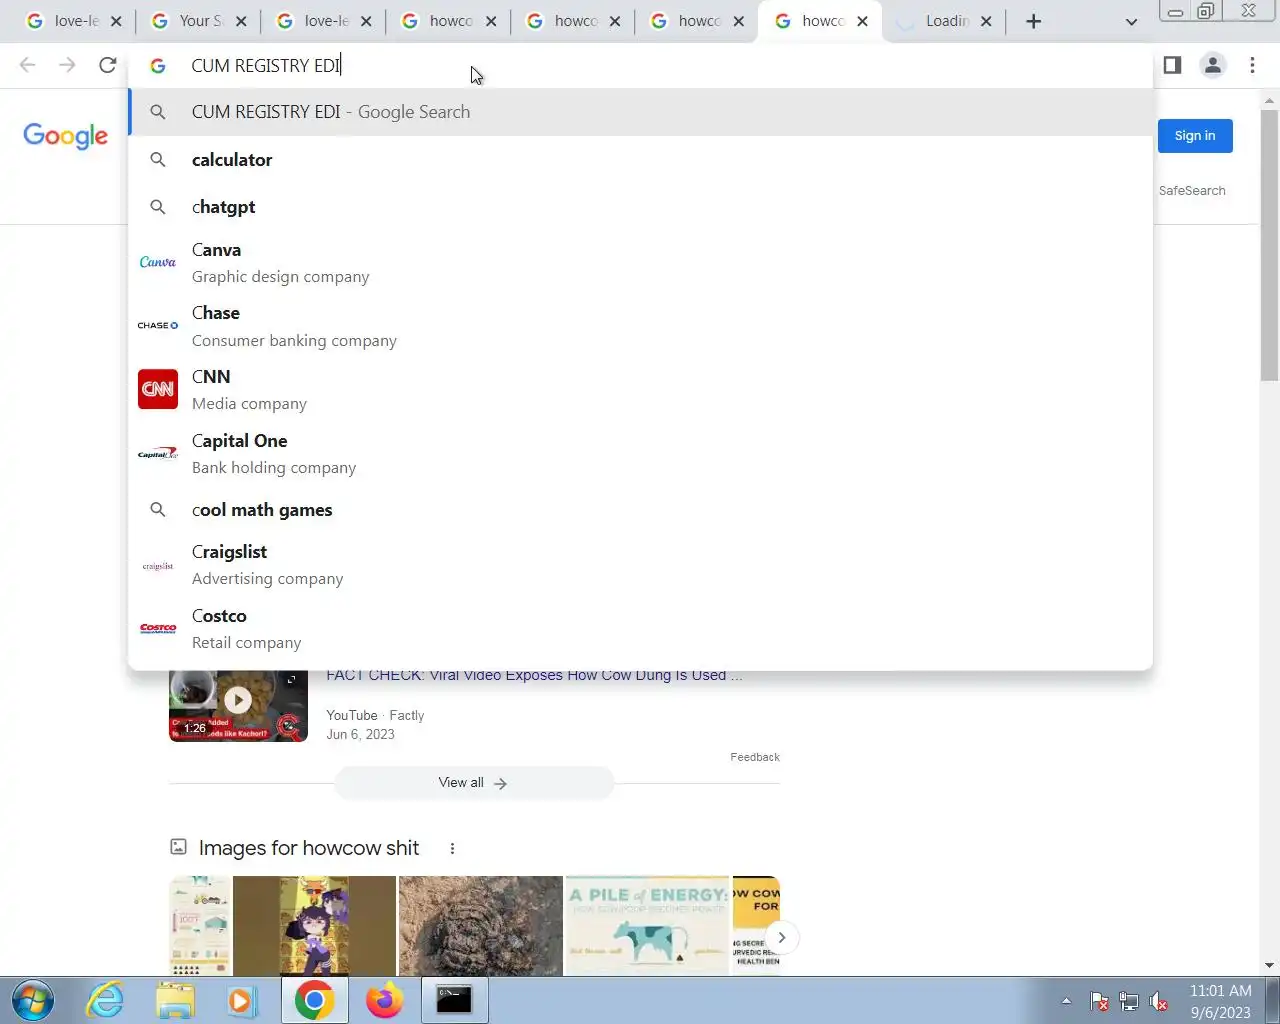
Task: Click the network tray icon
Action: [1129, 1001]
